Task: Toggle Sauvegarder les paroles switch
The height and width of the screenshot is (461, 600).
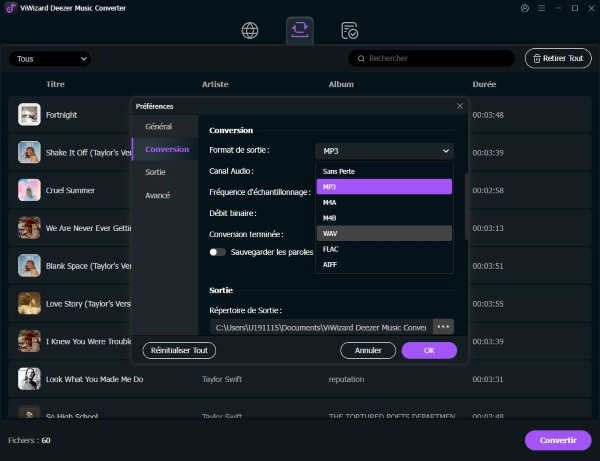Action: [217, 252]
